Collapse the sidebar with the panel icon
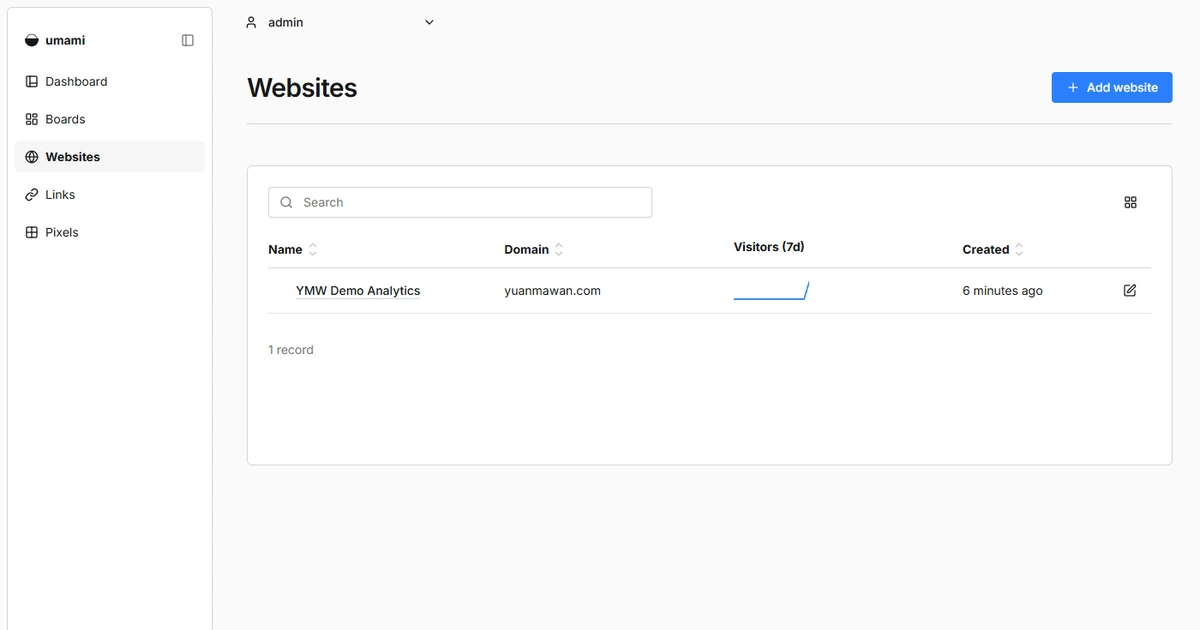 (x=188, y=41)
